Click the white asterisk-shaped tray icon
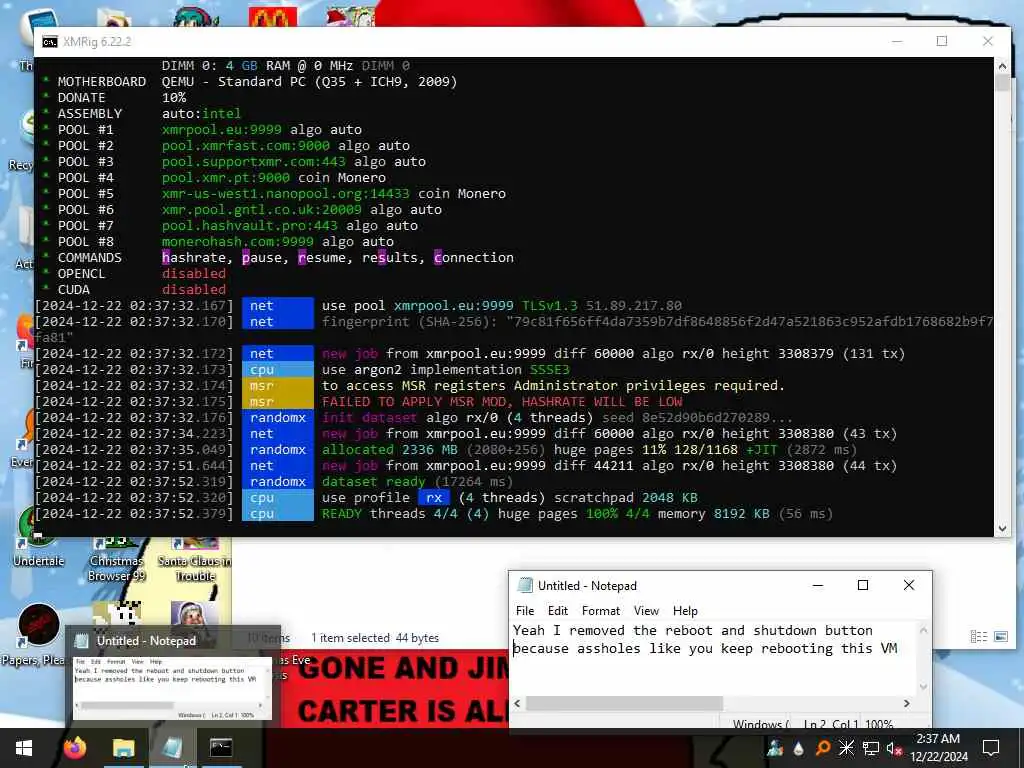This screenshot has height=768, width=1024. [x=846, y=748]
